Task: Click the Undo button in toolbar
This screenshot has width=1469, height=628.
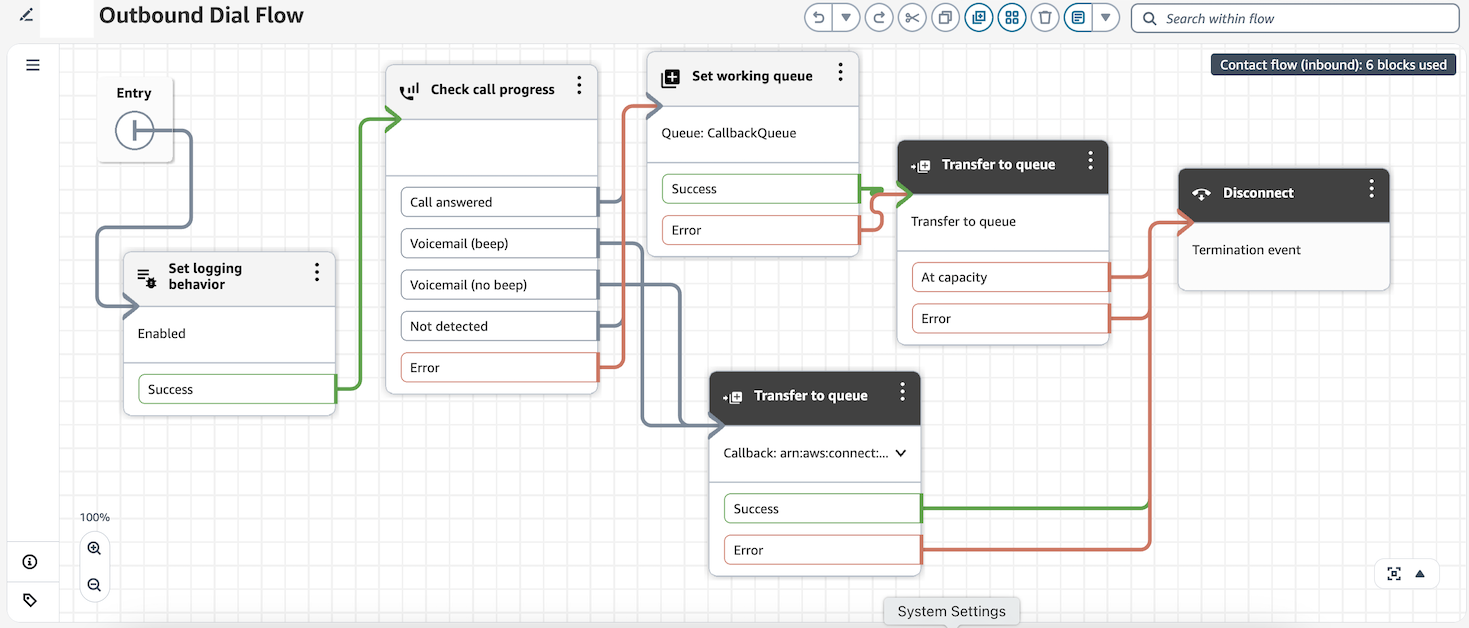Action: pos(819,18)
